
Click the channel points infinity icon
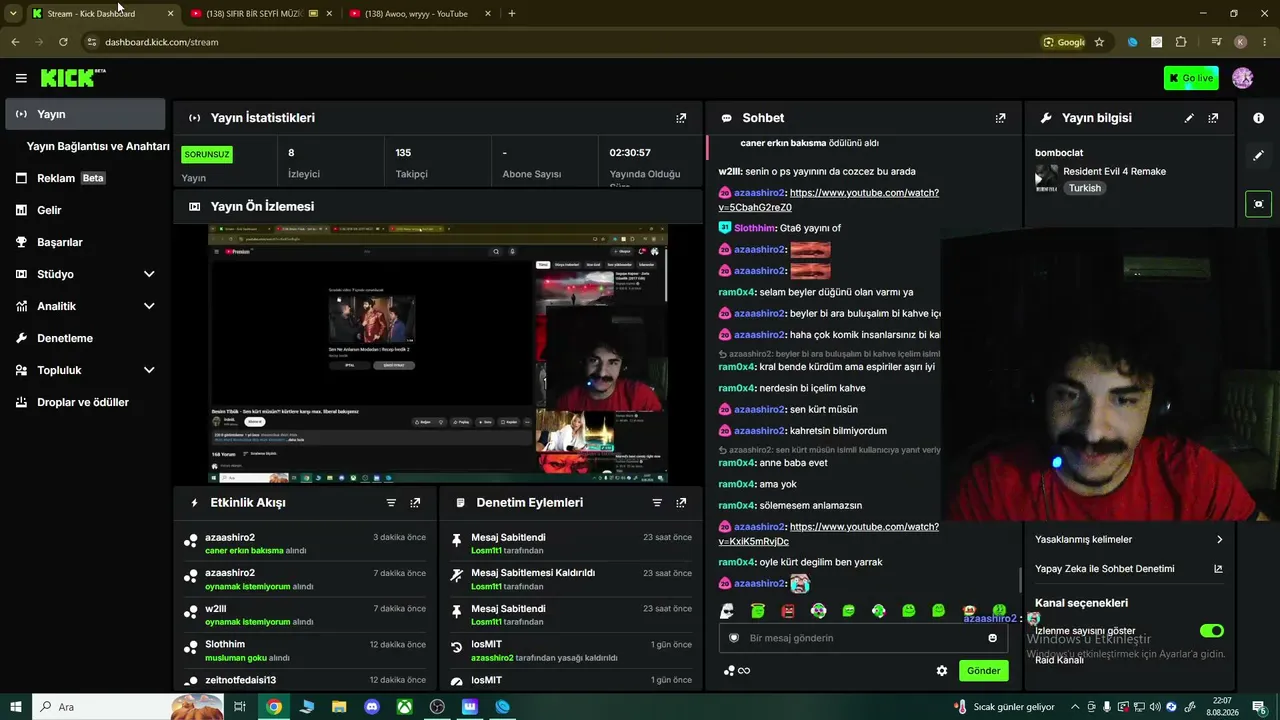point(737,671)
